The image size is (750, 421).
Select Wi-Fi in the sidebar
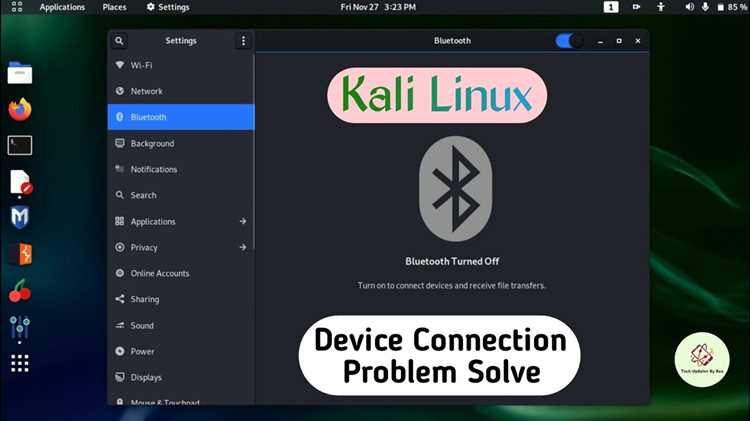click(181, 65)
